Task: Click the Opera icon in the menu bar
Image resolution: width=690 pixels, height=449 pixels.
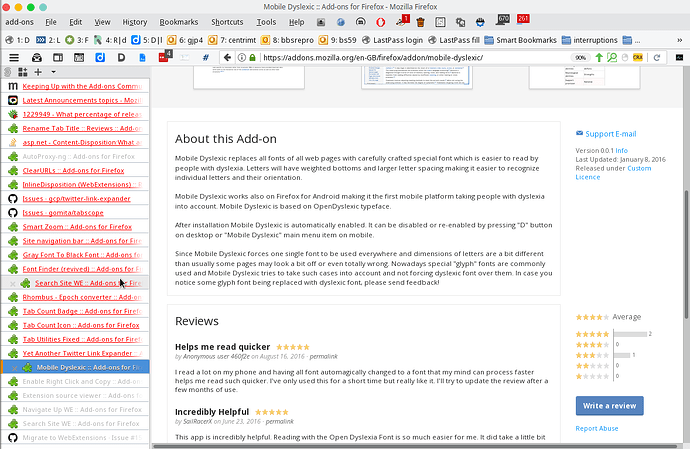Action: pyautogui.click(x=381, y=22)
